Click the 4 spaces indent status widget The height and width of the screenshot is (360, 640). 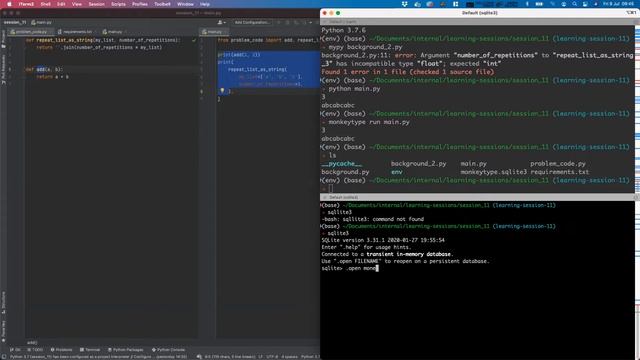[289, 357]
